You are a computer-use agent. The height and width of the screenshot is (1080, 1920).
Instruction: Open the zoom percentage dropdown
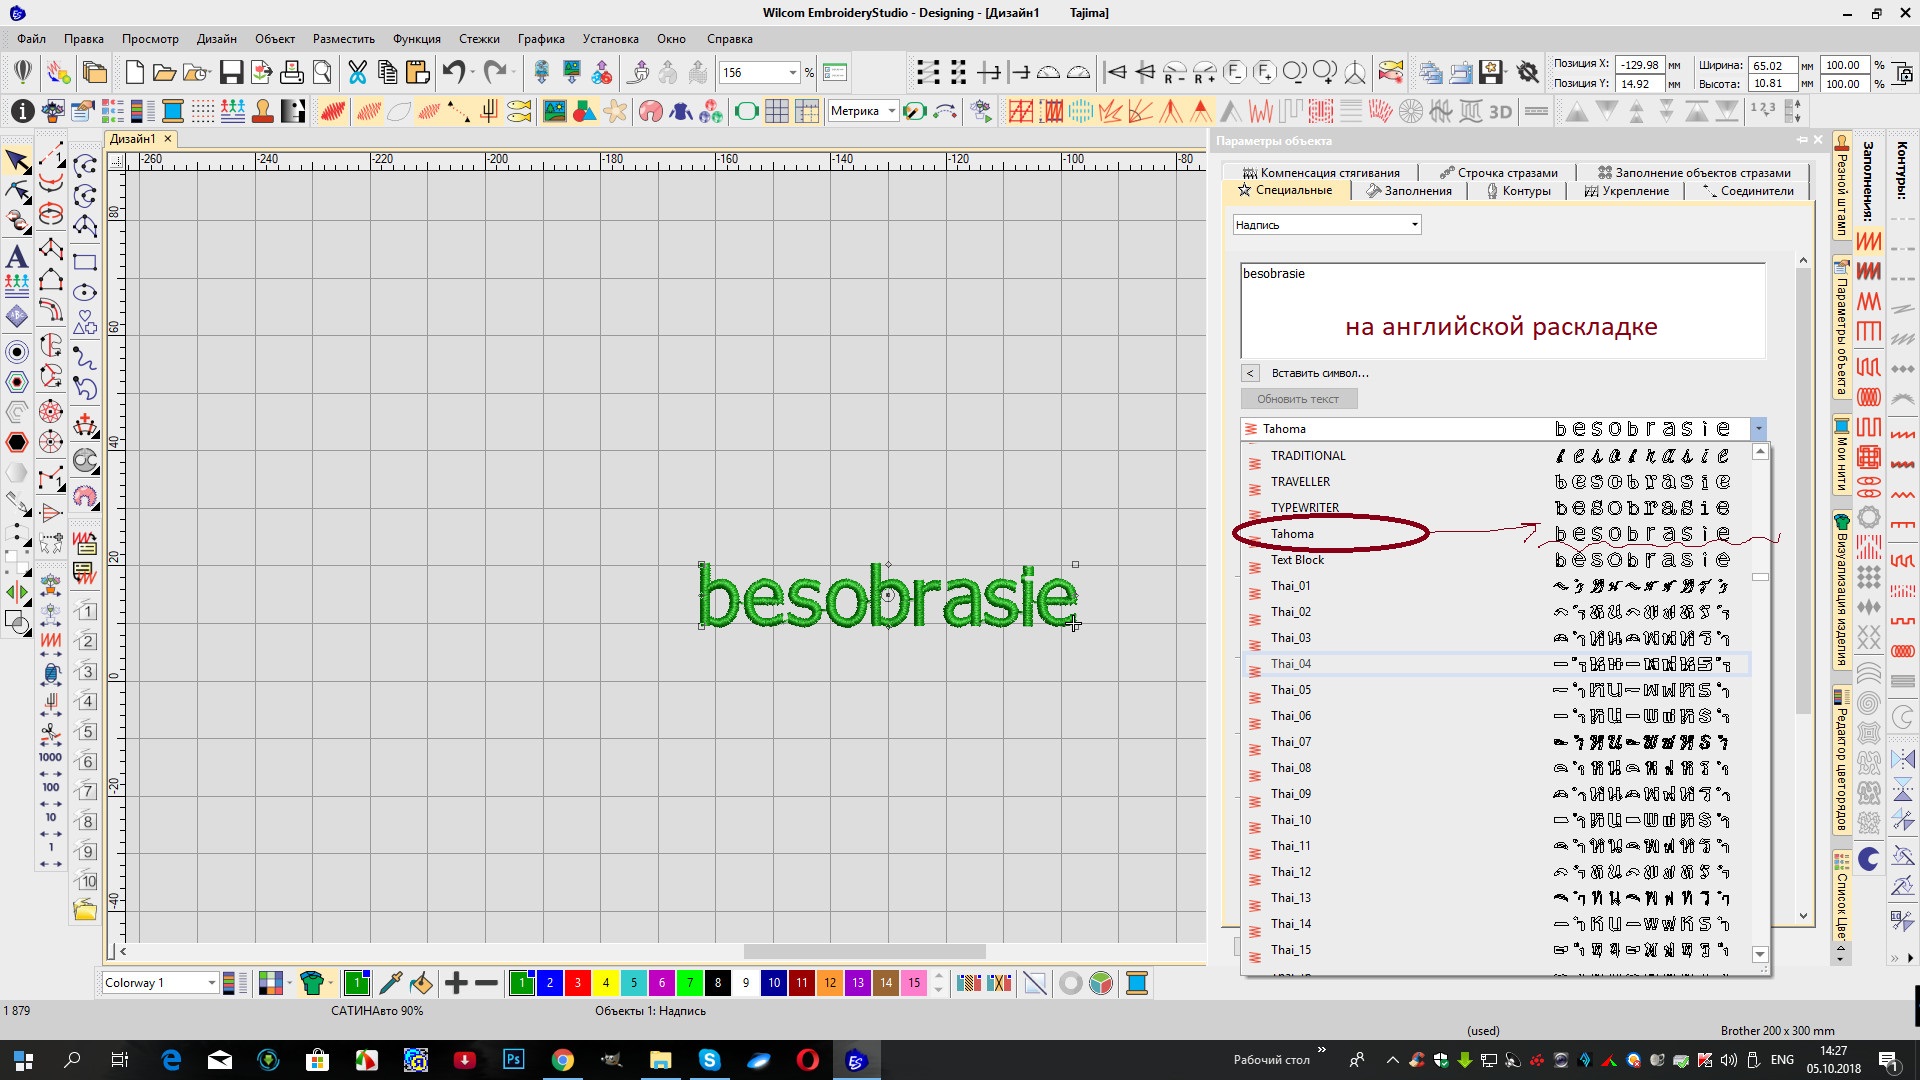coord(793,73)
